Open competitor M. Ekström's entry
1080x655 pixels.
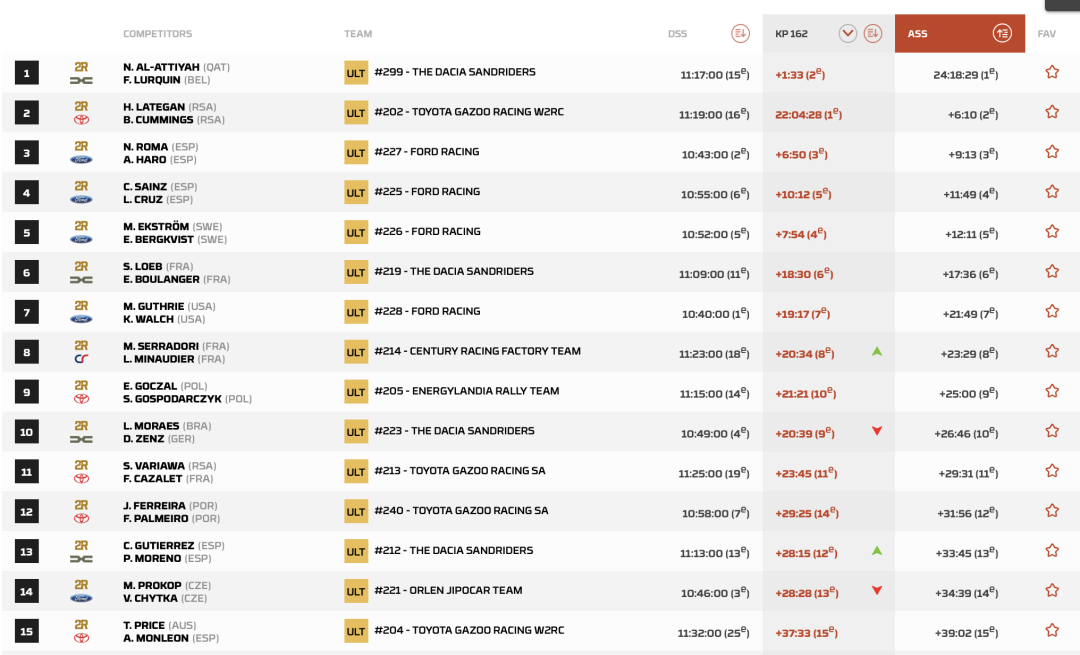coord(156,227)
